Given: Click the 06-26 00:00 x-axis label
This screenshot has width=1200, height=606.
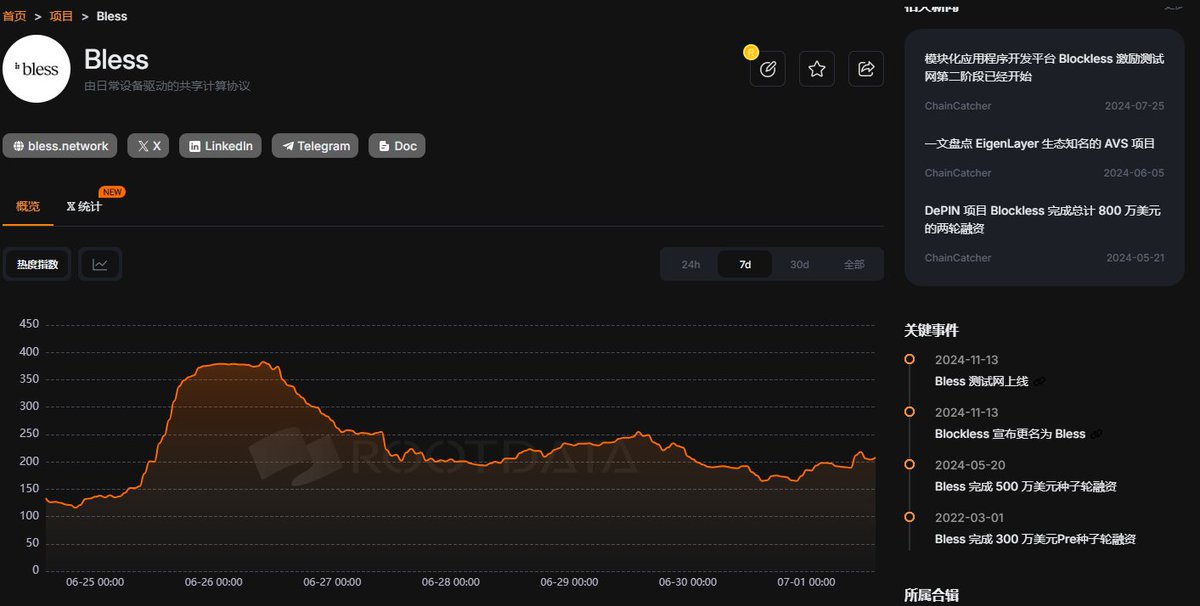Looking at the screenshot, I should 214,582.
